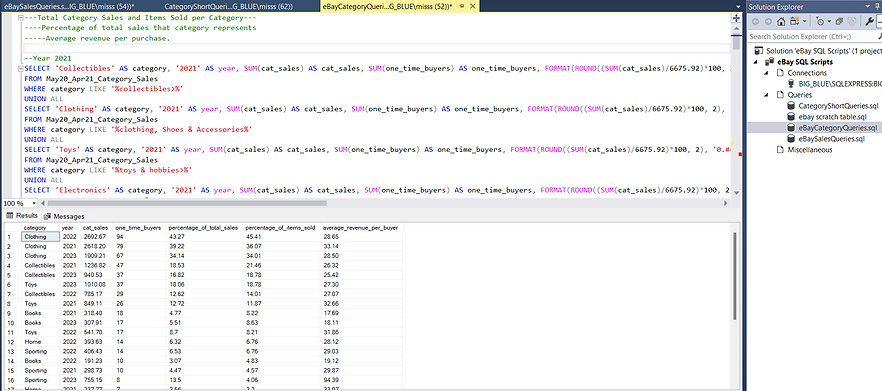Click the one_time_buyers column header
This screenshot has width=882, height=391.
click(x=140, y=228)
